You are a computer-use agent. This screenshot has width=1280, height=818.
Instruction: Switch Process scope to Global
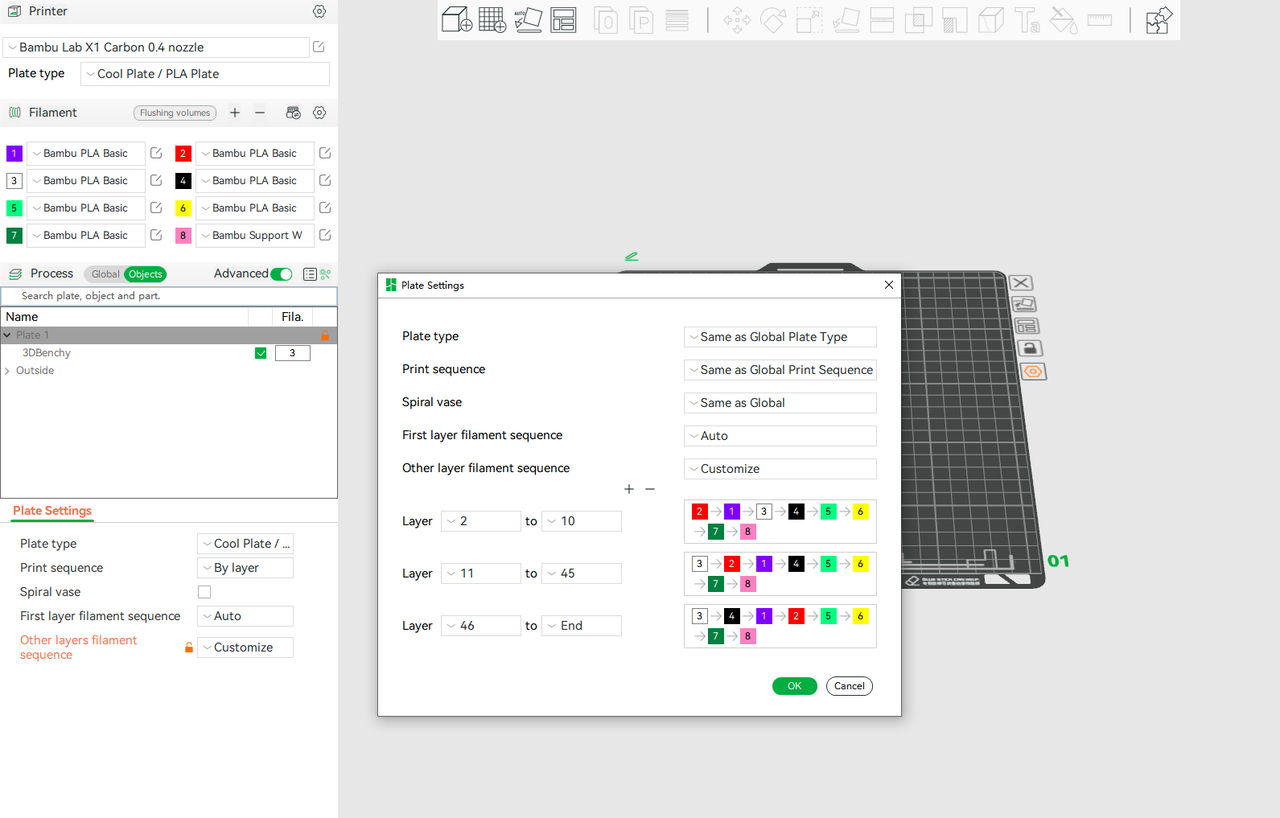coord(105,274)
